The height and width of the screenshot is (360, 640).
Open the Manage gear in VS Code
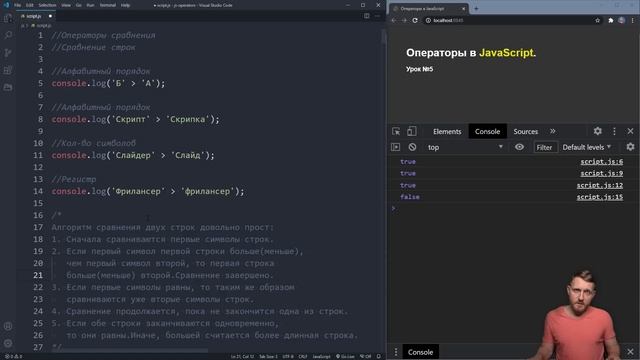click(8, 343)
